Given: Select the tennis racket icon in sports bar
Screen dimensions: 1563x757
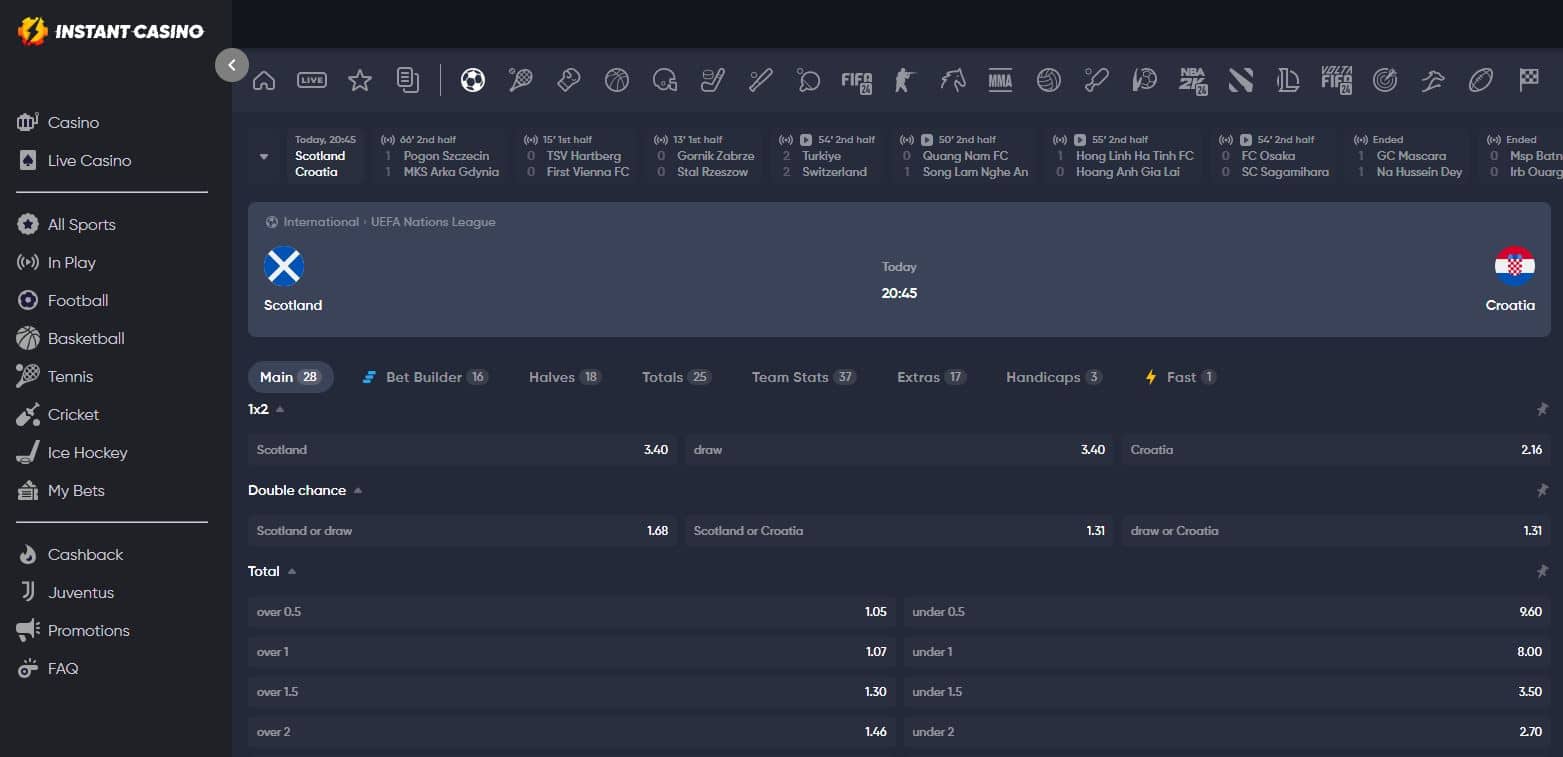Looking at the screenshot, I should pyautogui.click(x=521, y=80).
